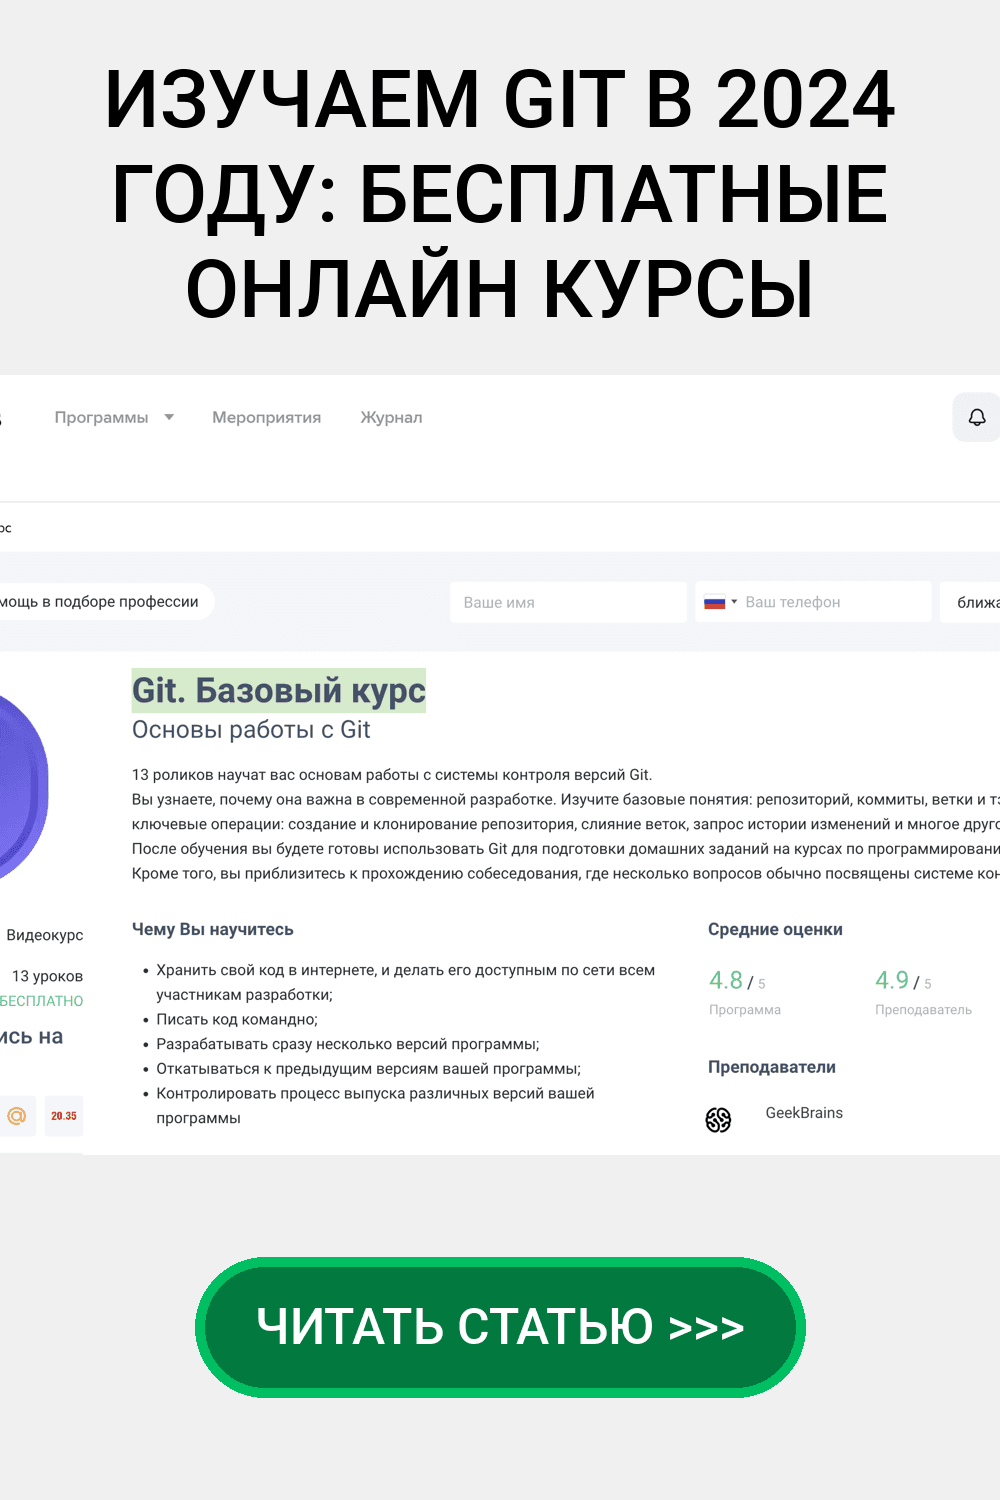Click the БЕСПЛАТНО price label
The height and width of the screenshot is (1500, 1000).
pyautogui.click(x=41, y=1001)
